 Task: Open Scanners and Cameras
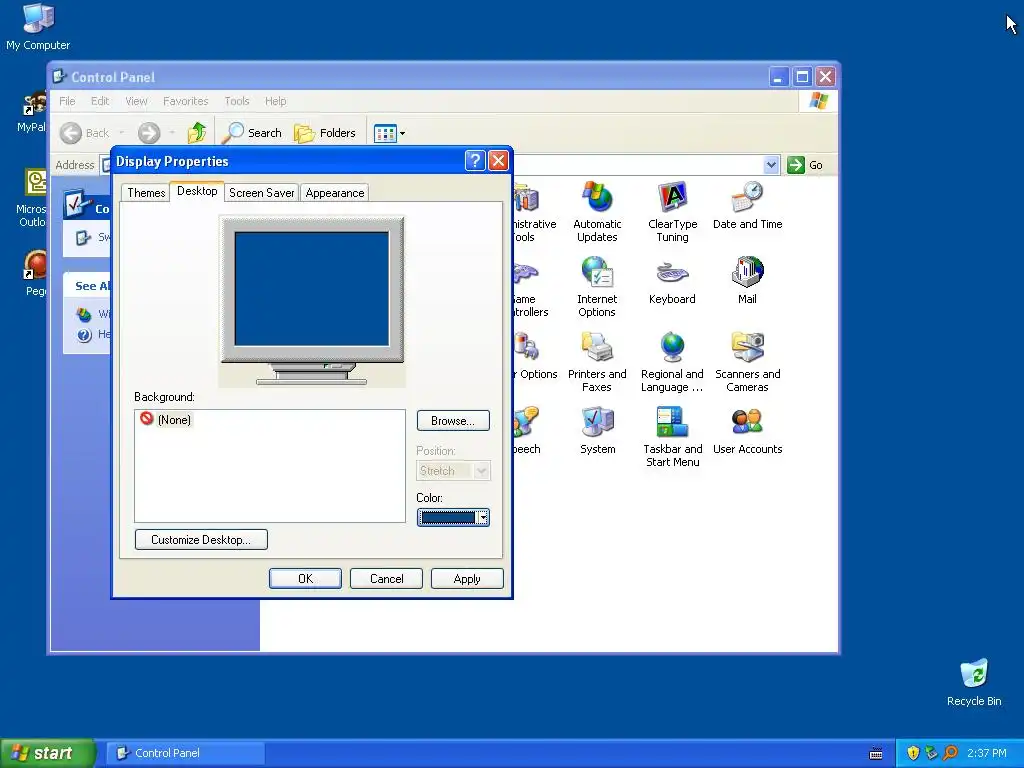point(747,362)
